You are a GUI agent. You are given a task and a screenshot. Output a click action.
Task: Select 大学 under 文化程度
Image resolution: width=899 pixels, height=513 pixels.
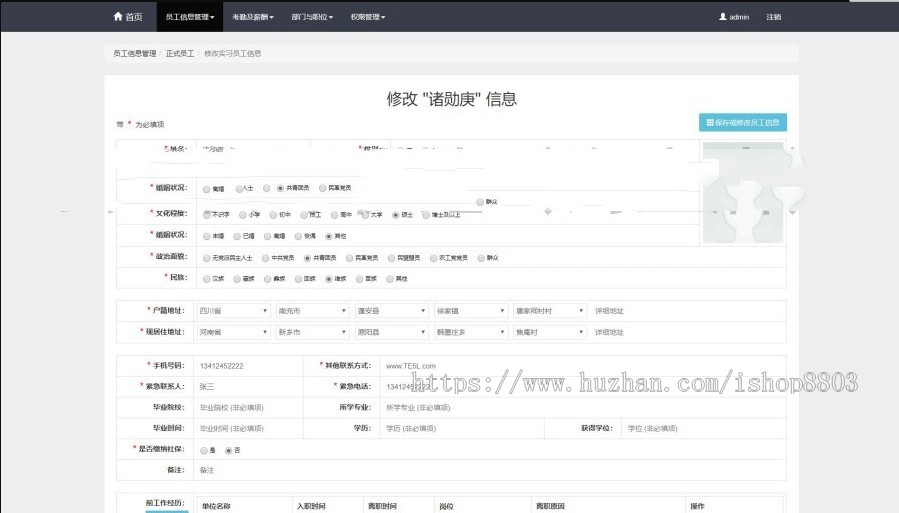[365, 215]
